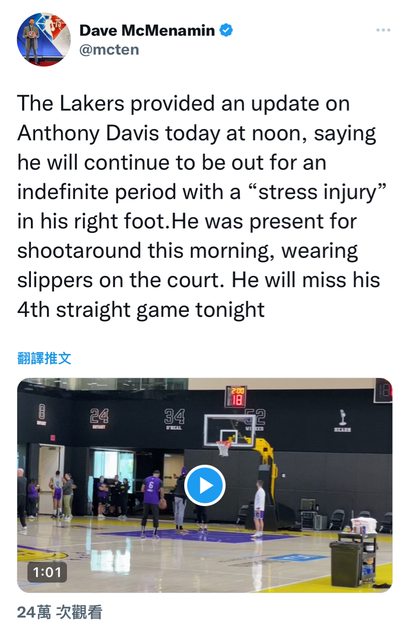
Task: Open Dave McMenamin's profile avatar
Action: [43, 40]
